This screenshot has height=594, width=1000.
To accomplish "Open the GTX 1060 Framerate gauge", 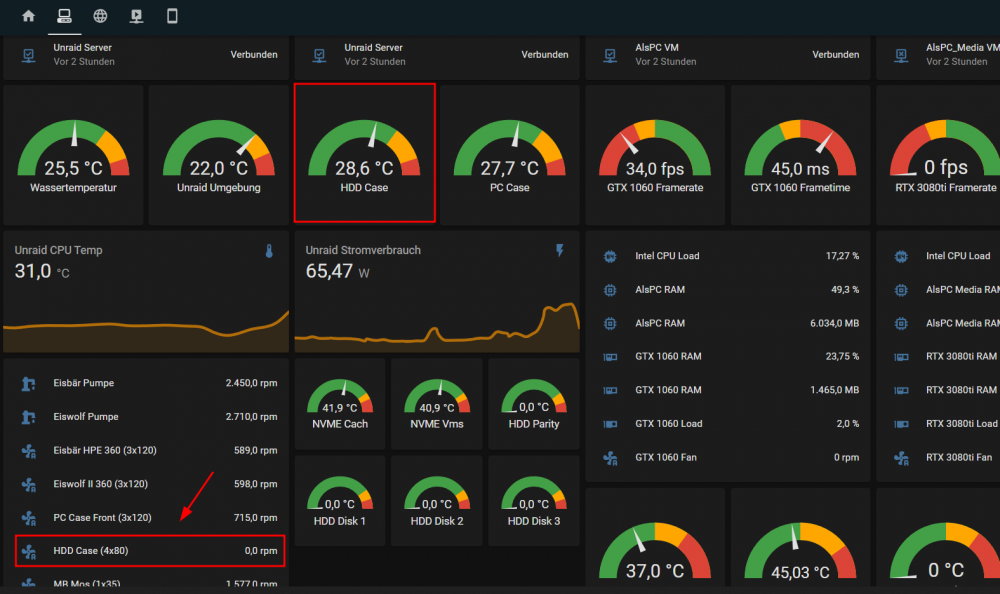I will [x=655, y=155].
